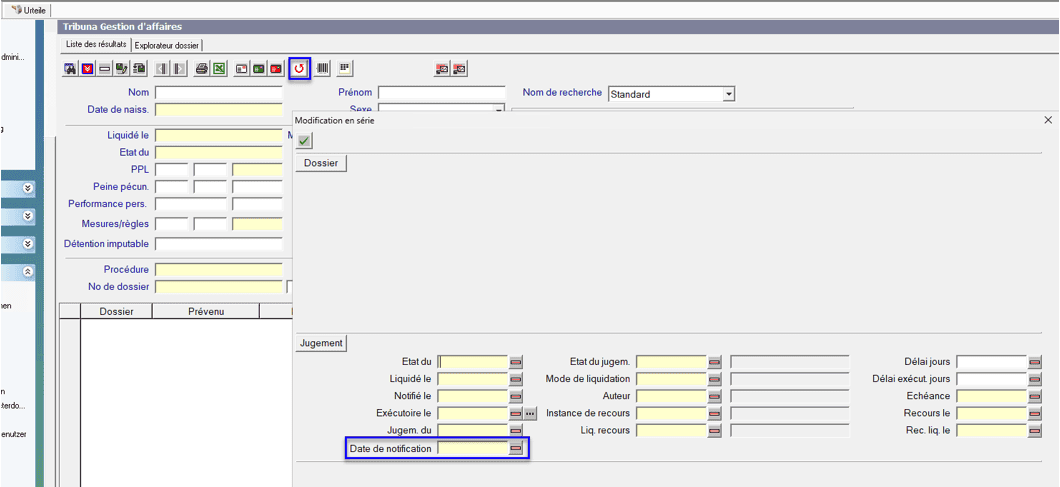The width and height of the screenshot is (1060, 487).
Task: Open the 'Nom de recherche' Standard dropdown
Action: [x=728, y=95]
